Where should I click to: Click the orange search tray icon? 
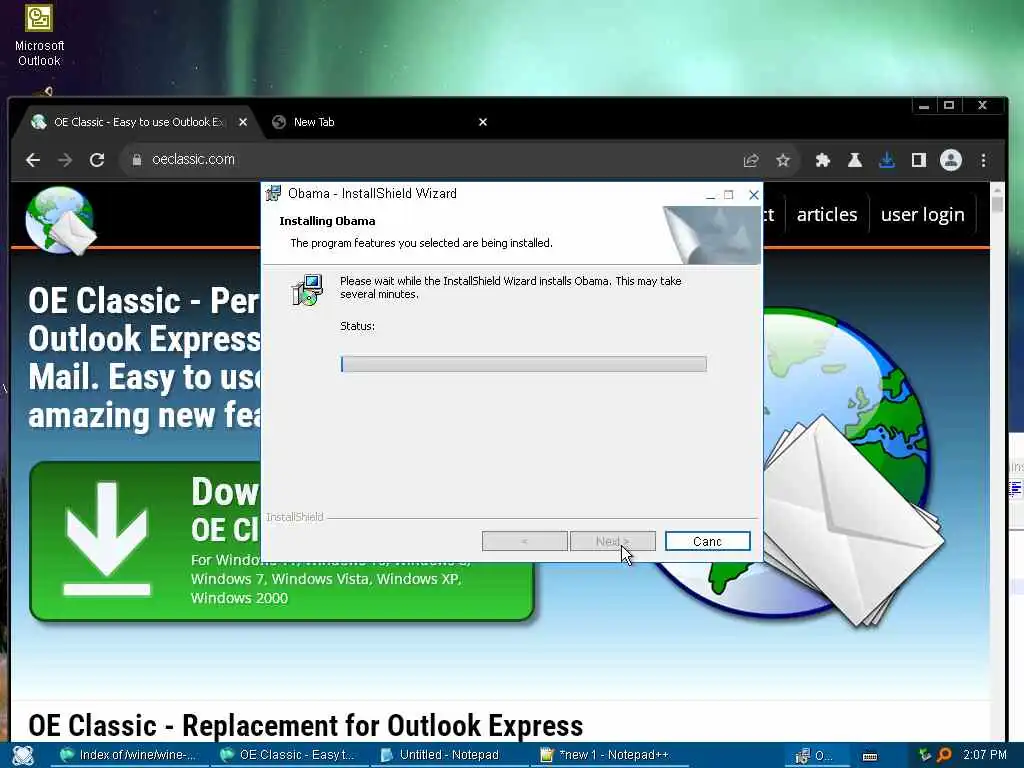coord(944,755)
